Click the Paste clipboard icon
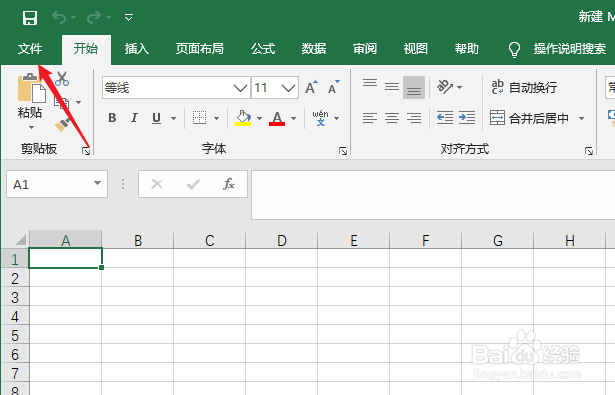 coord(31,88)
